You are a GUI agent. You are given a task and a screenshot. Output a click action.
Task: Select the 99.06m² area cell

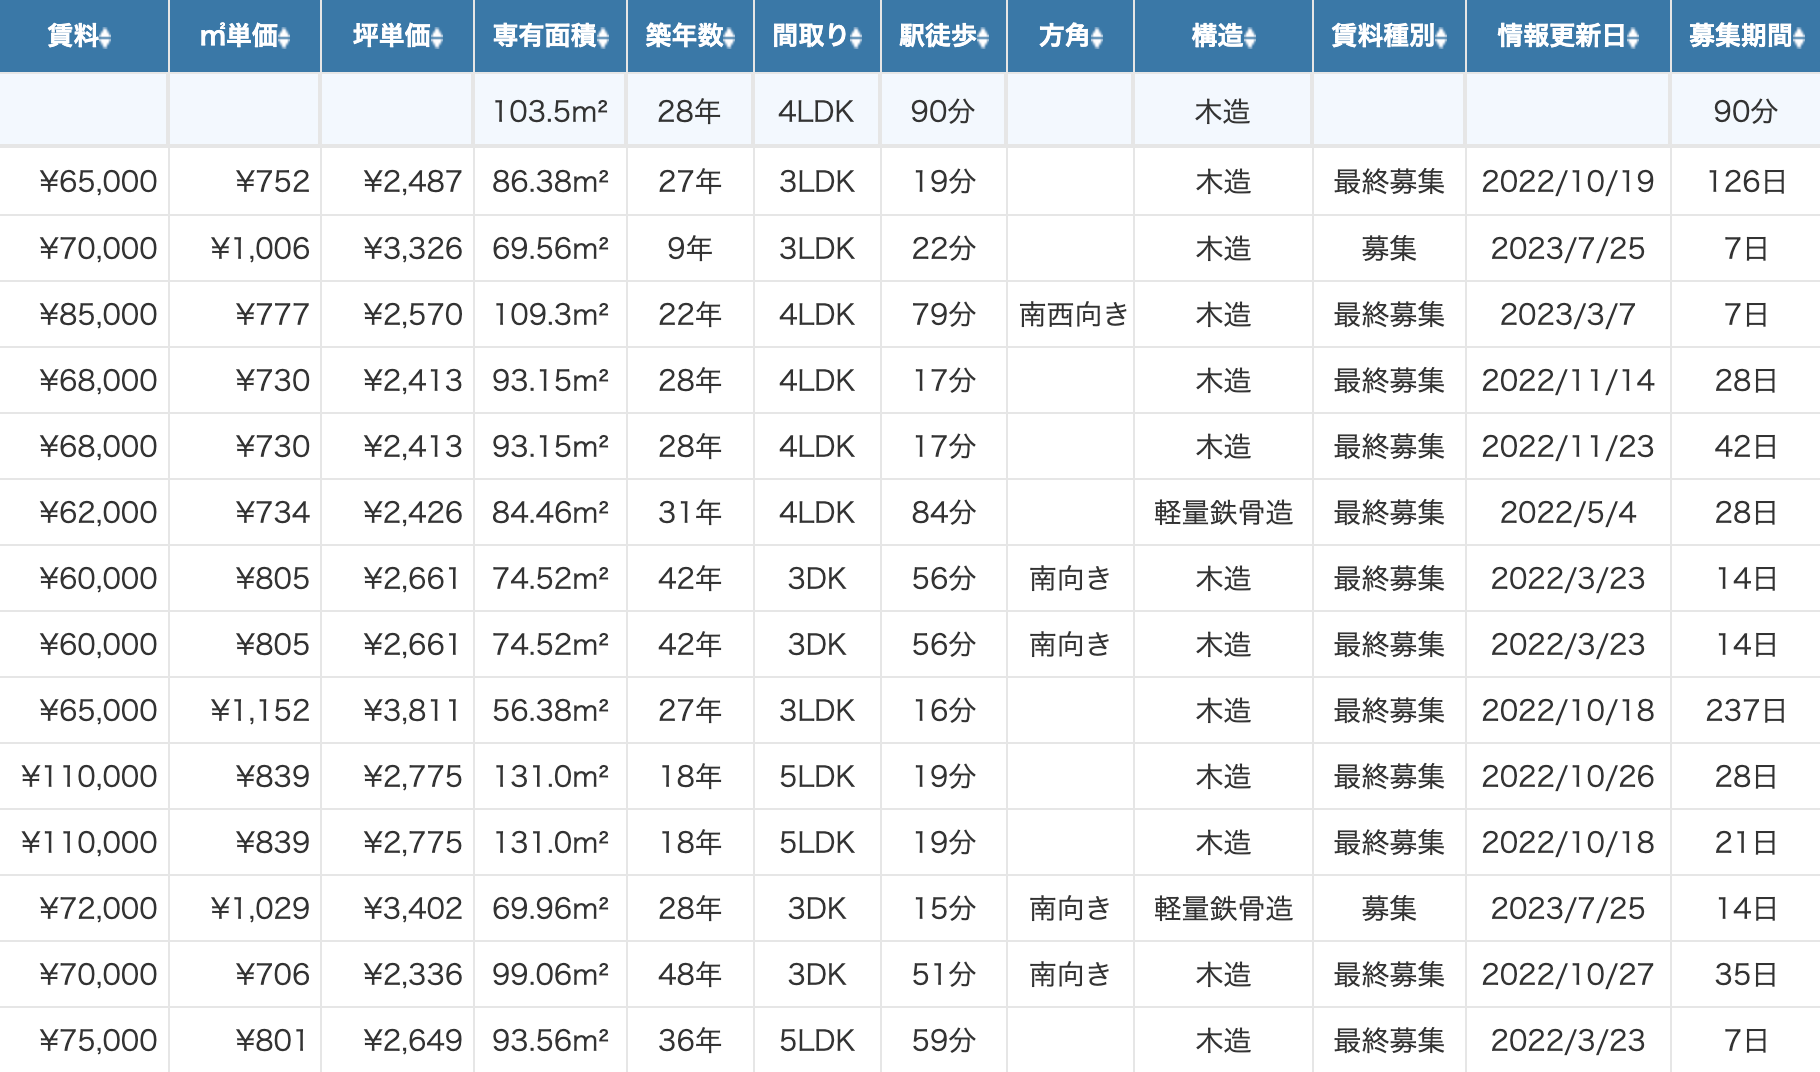550,974
